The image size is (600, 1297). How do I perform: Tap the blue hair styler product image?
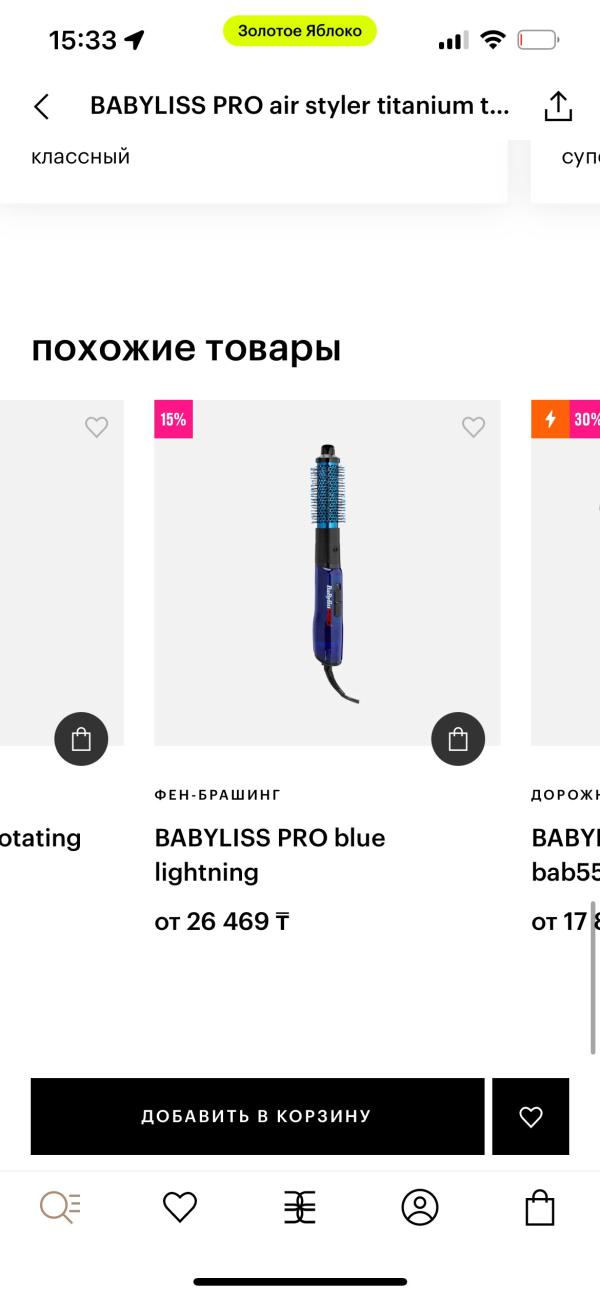tap(327, 573)
